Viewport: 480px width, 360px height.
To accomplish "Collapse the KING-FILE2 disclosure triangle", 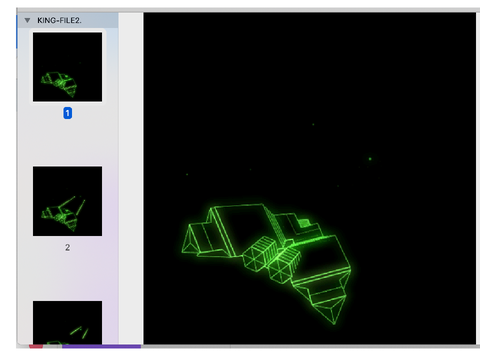I will pyautogui.click(x=27, y=21).
